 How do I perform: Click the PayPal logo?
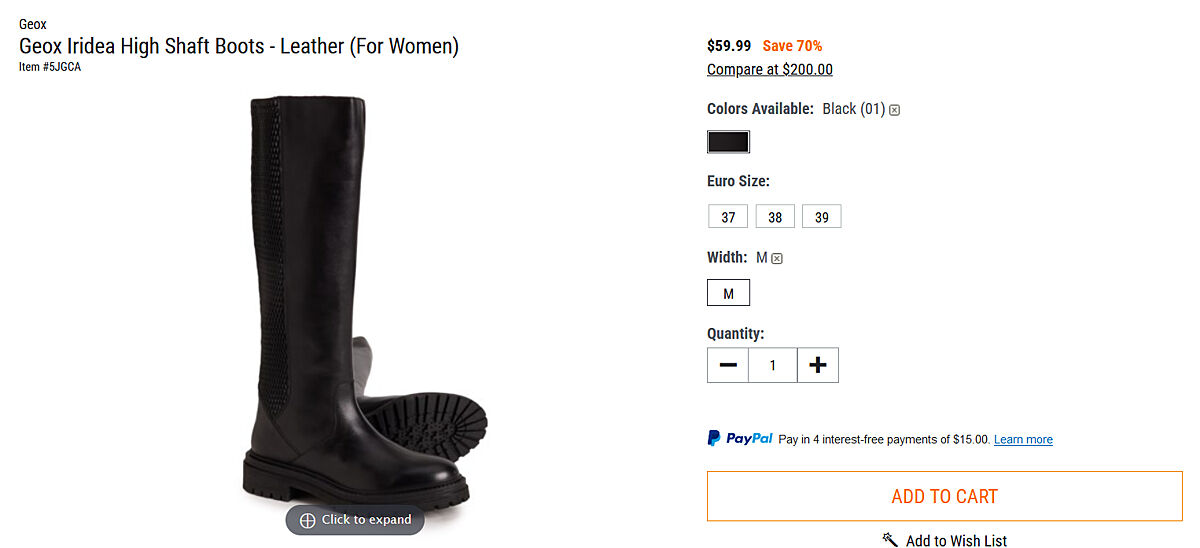(x=740, y=438)
